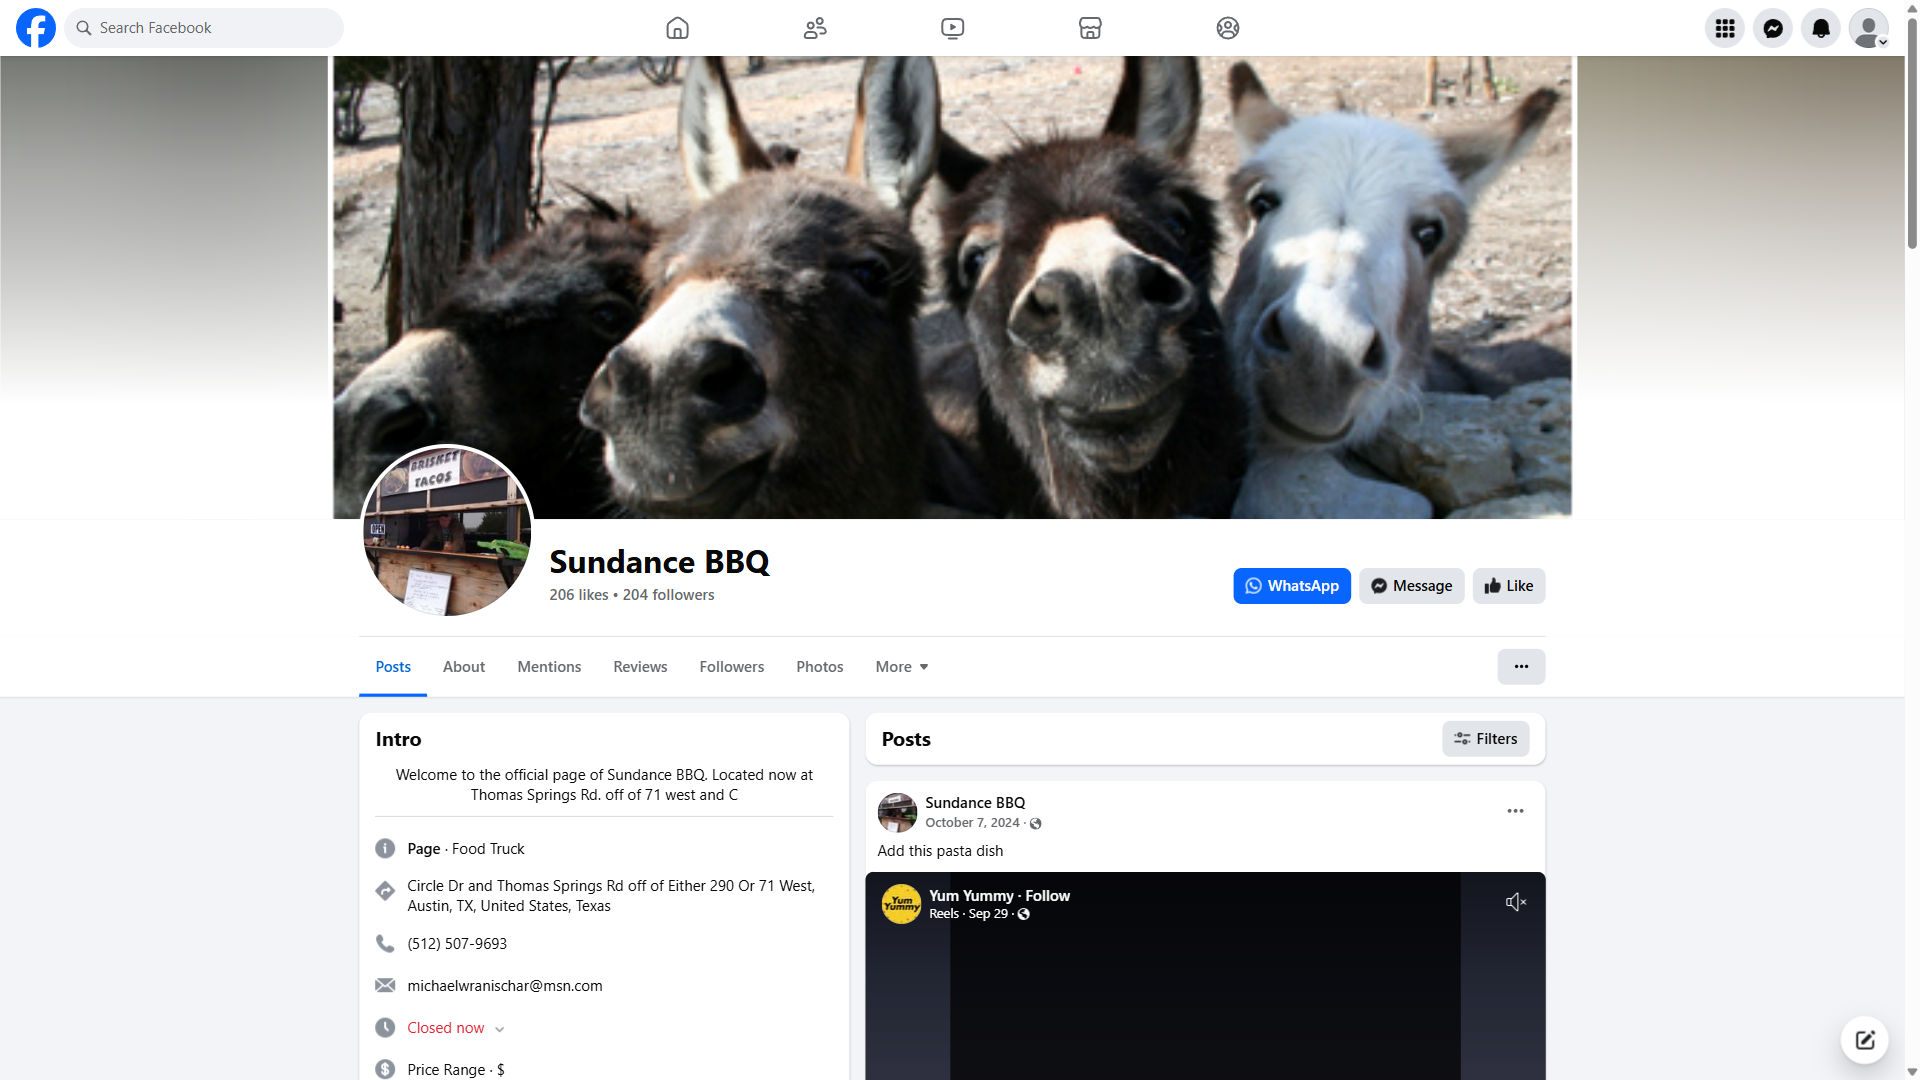Unmute the Yum Yummy reel sound
The height and width of the screenshot is (1080, 1920).
point(1515,902)
